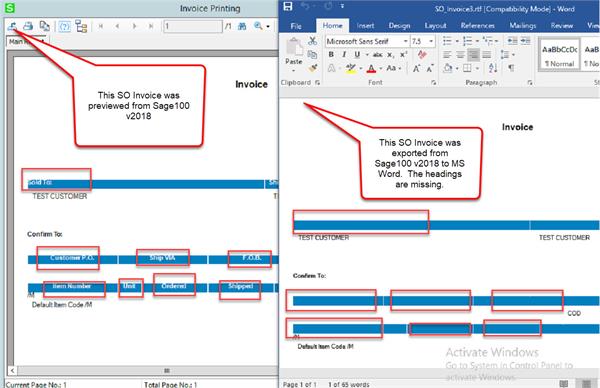This screenshot has height=388, width=600.
Task: Go to previous page in Invoice Printing
Action: (117, 26)
